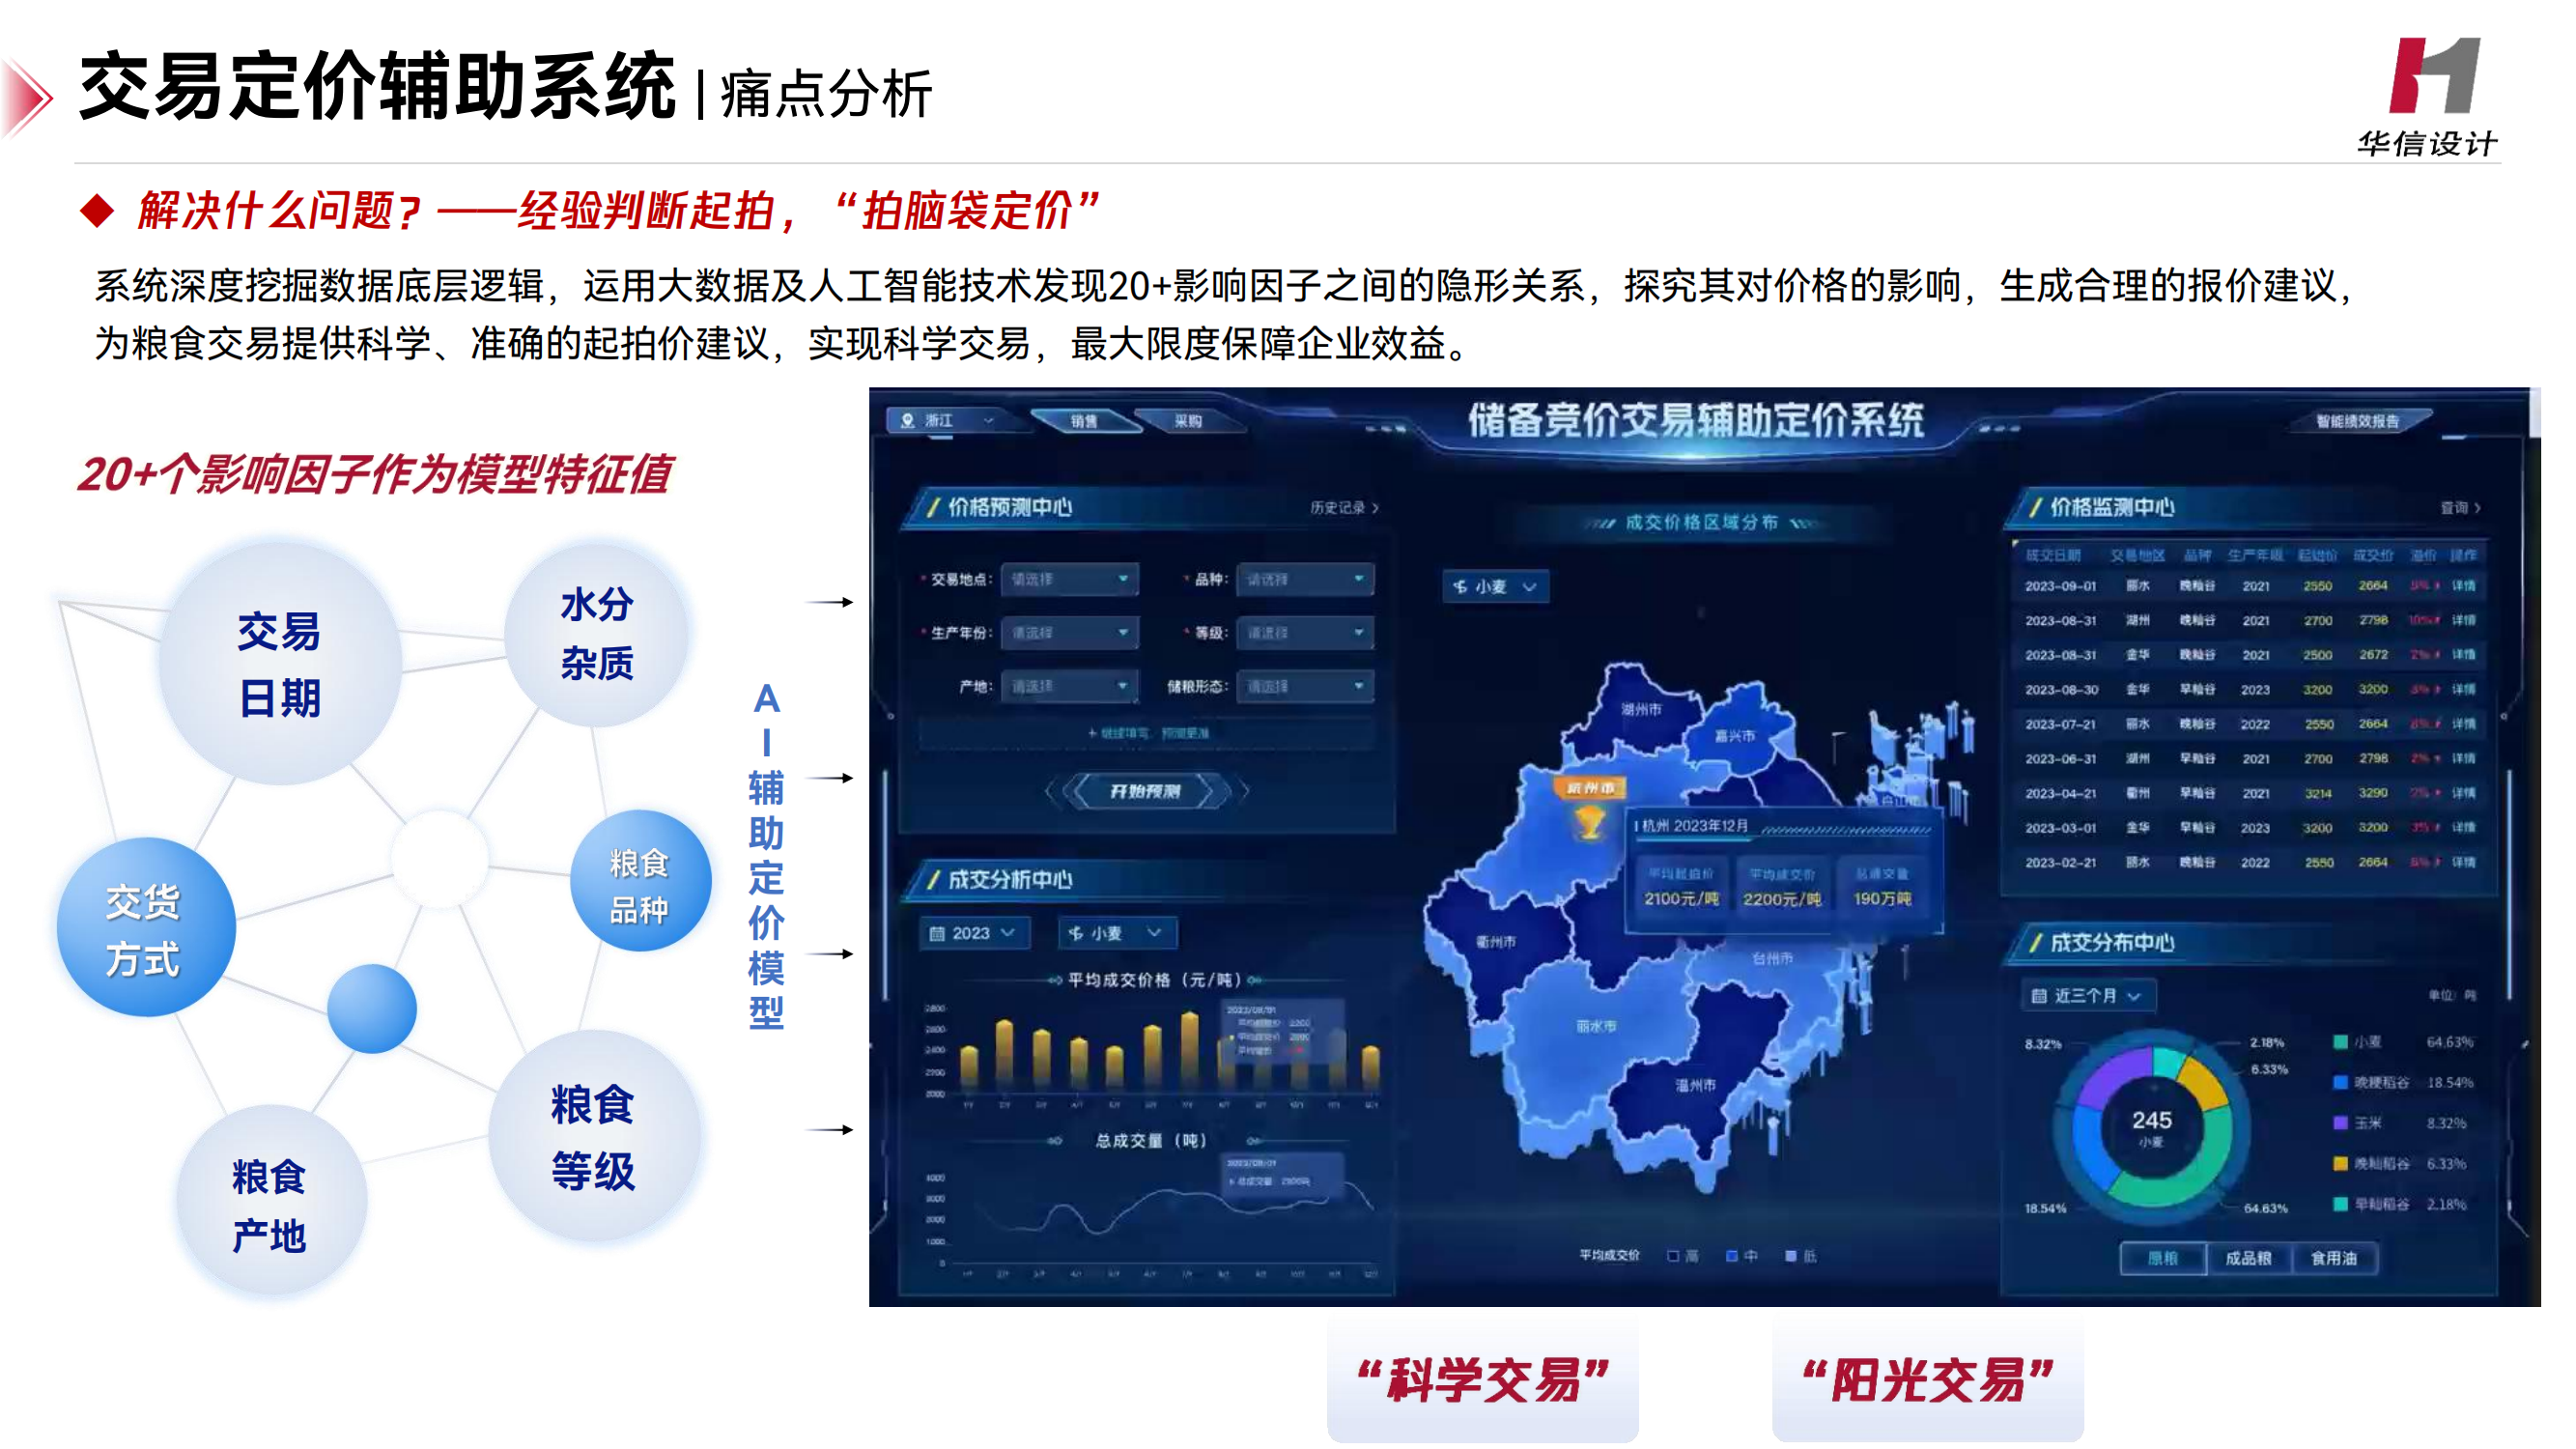Toggle the 高 legend checkbox under map
The width and height of the screenshot is (2576, 1449).
1673,1256
